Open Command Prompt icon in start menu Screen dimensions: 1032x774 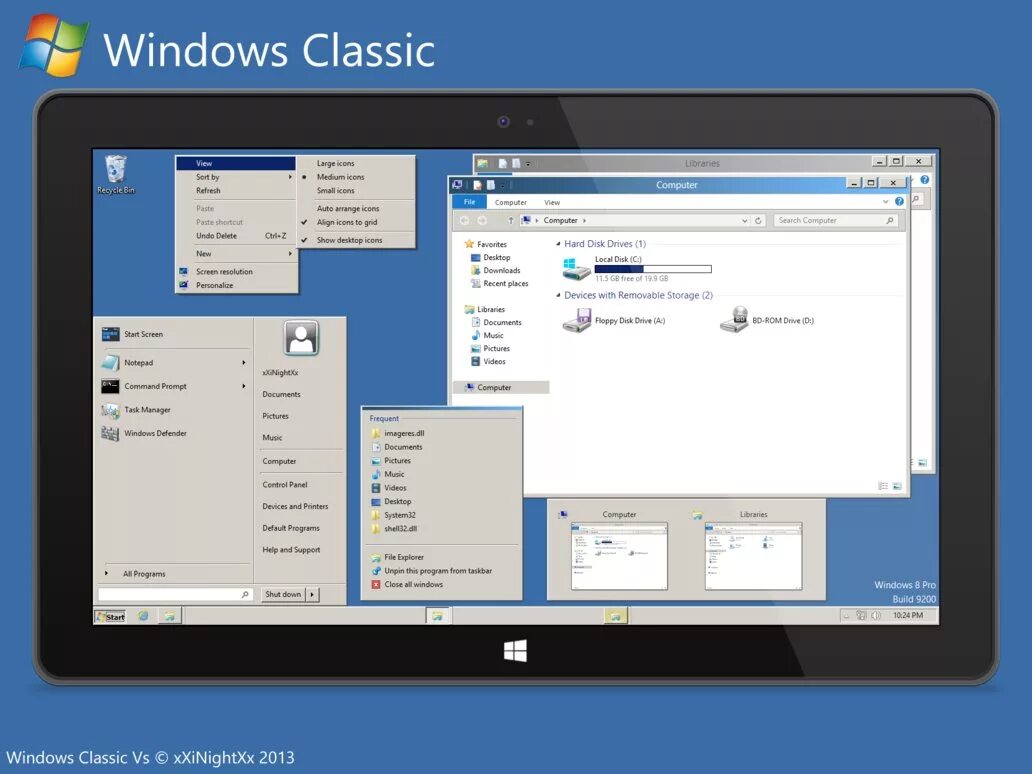tap(111, 386)
